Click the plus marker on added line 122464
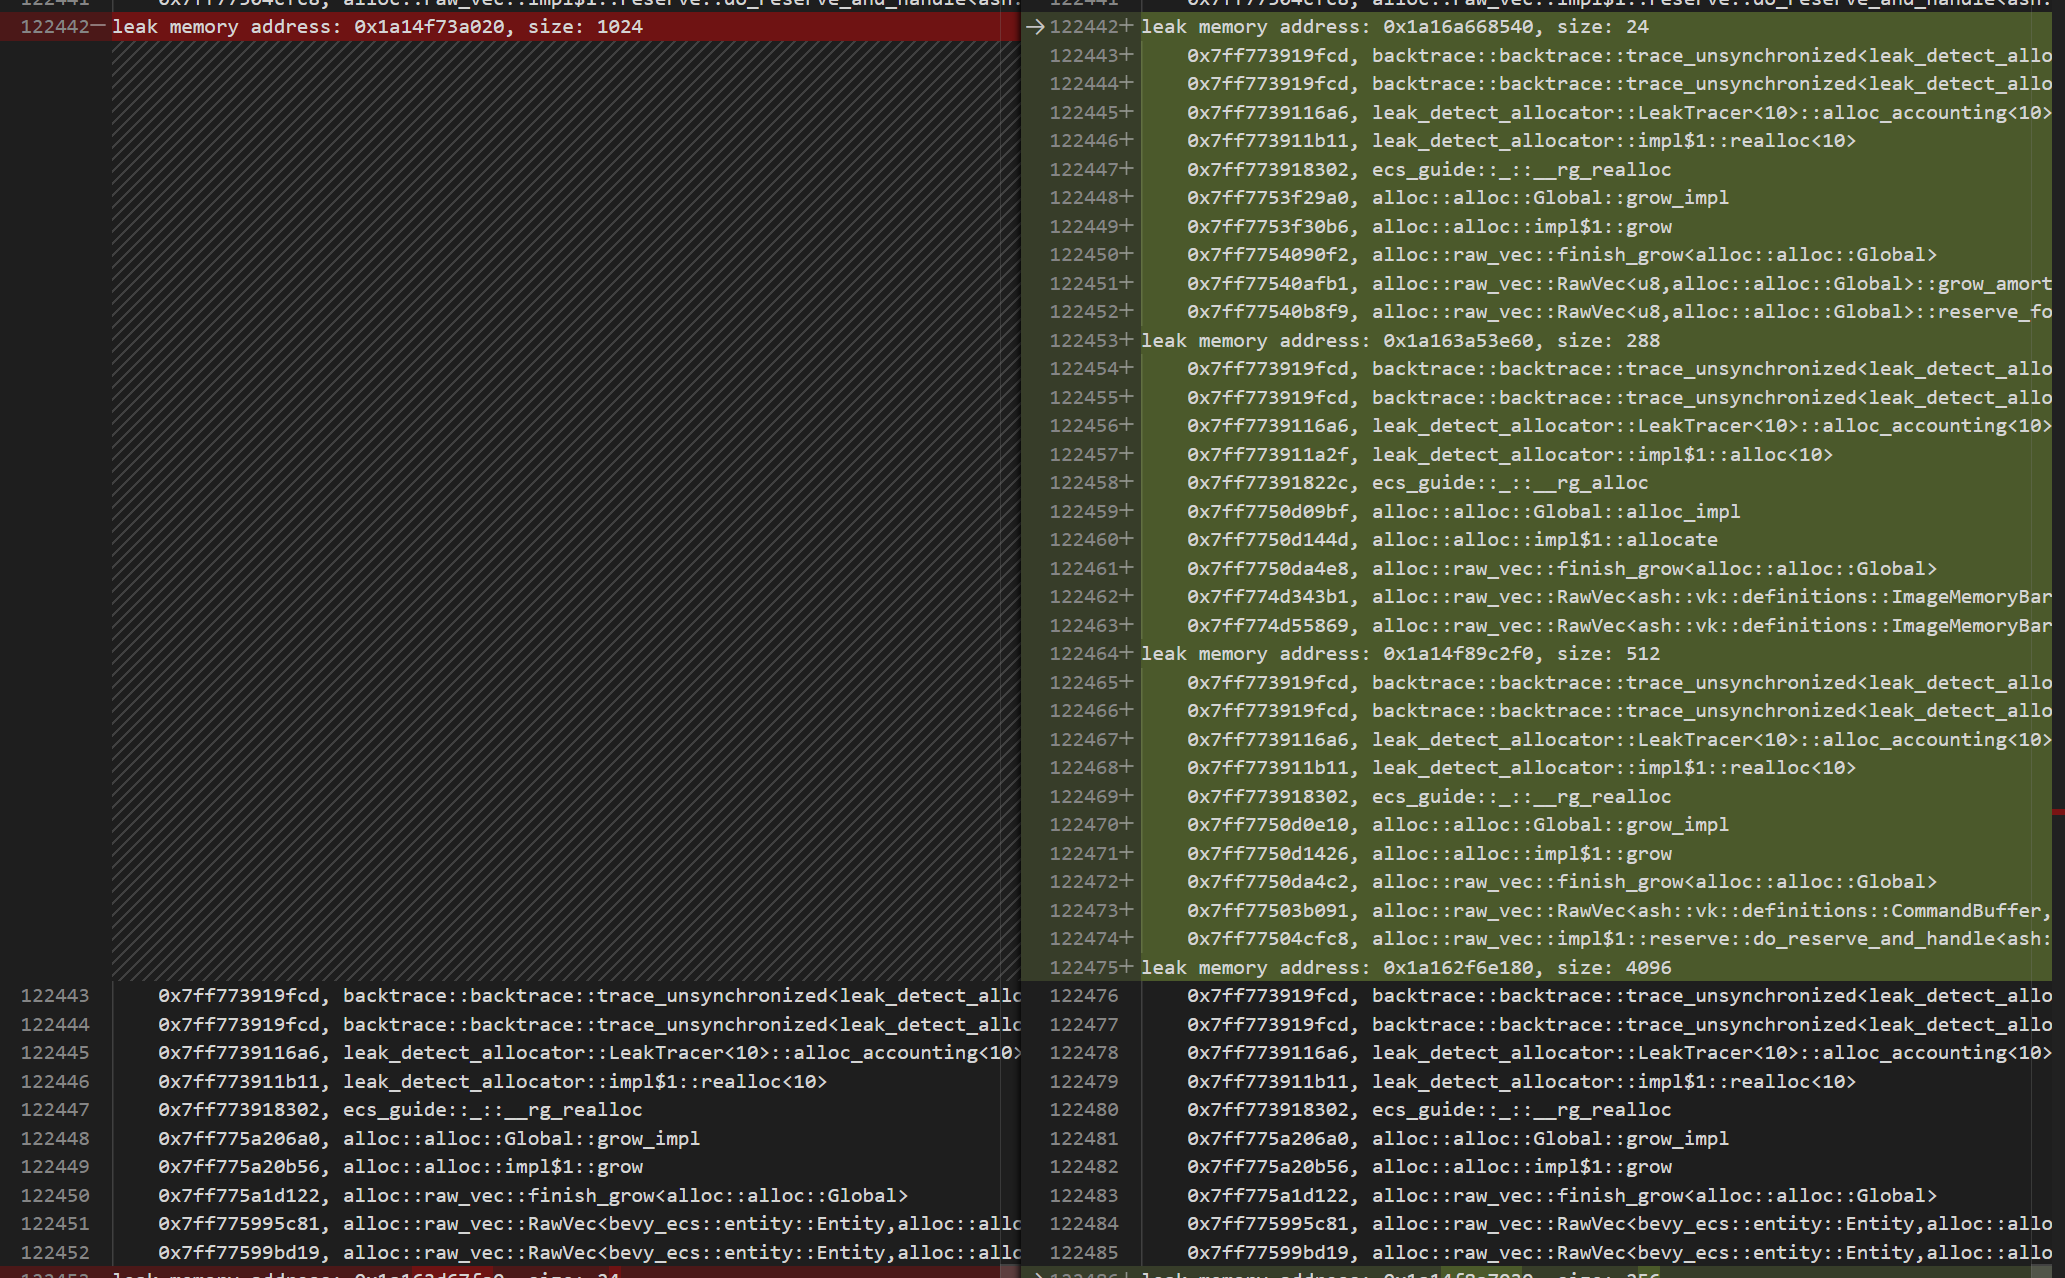 (1127, 653)
